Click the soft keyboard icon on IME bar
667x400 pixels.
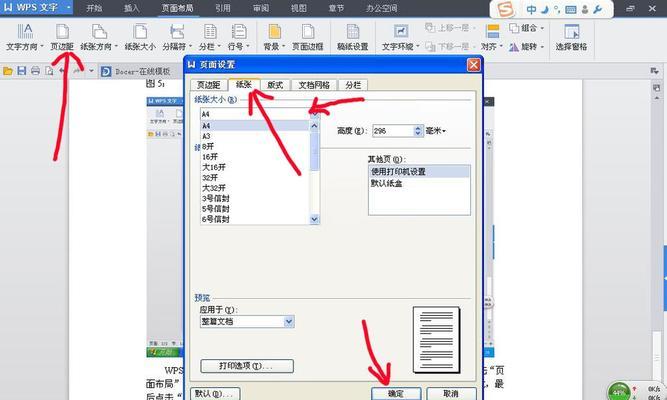(x=571, y=9)
